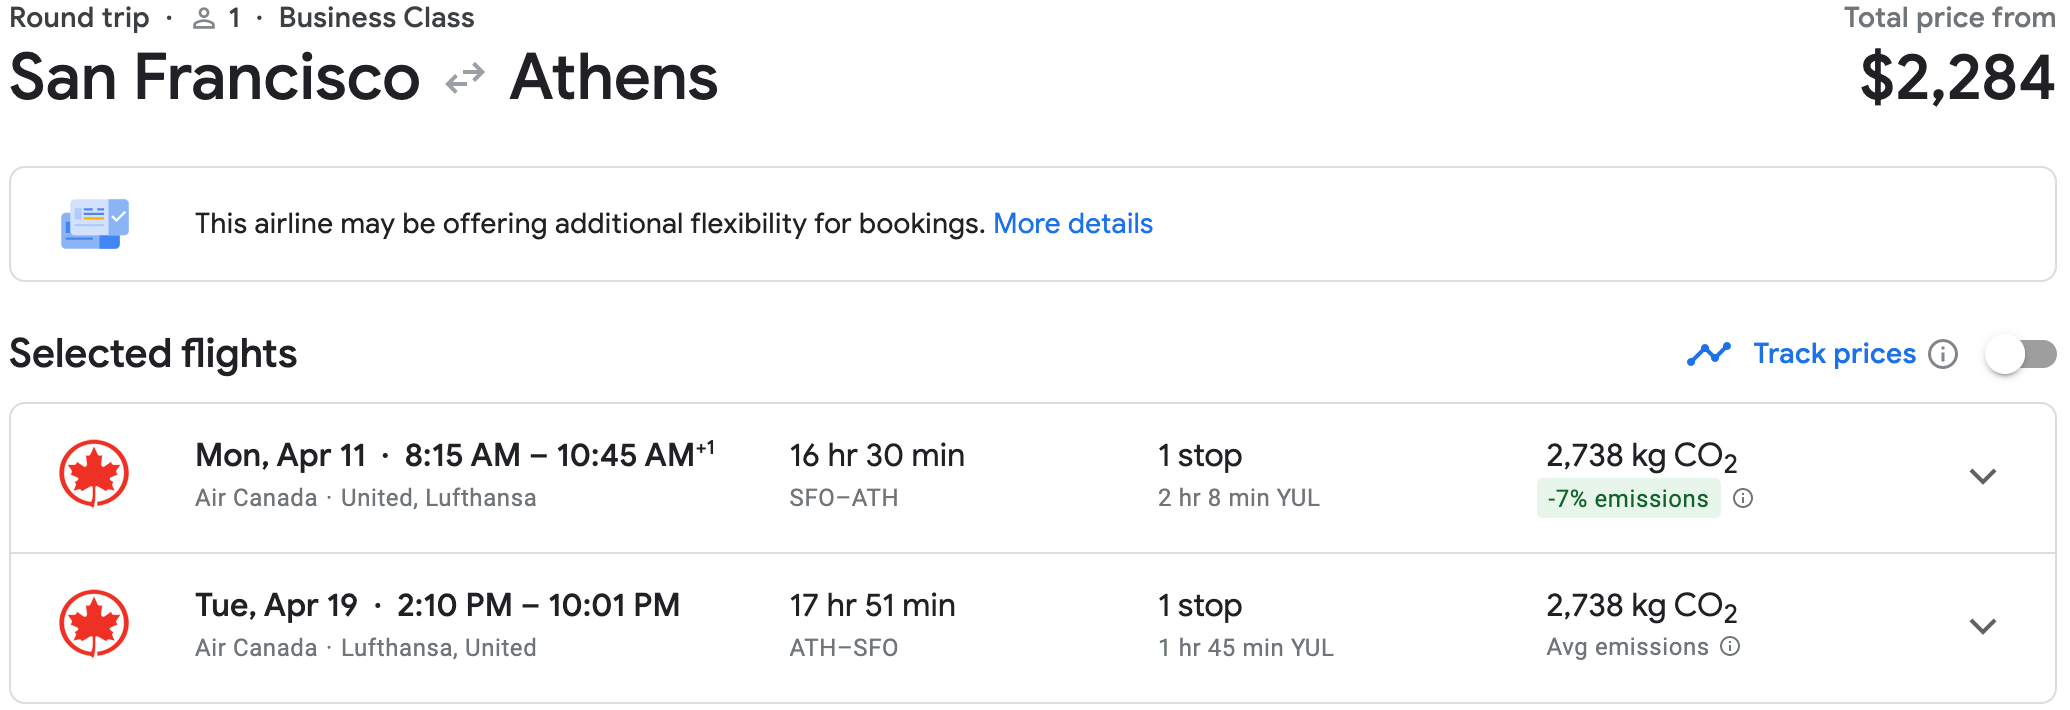This screenshot has height=710, width=2070.
Task: Click the Track prices label
Action: (1835, 353)
